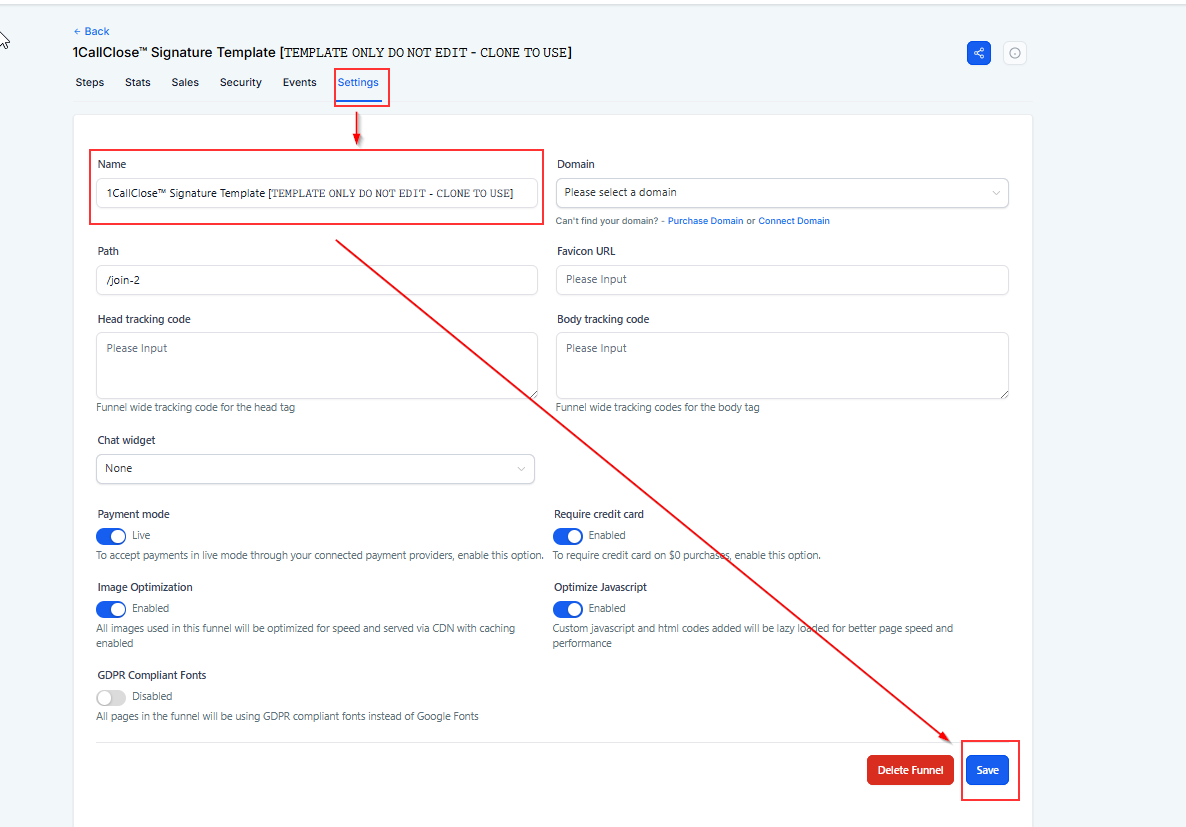
Task: Go back using the Back link
Action: point(91,31)
